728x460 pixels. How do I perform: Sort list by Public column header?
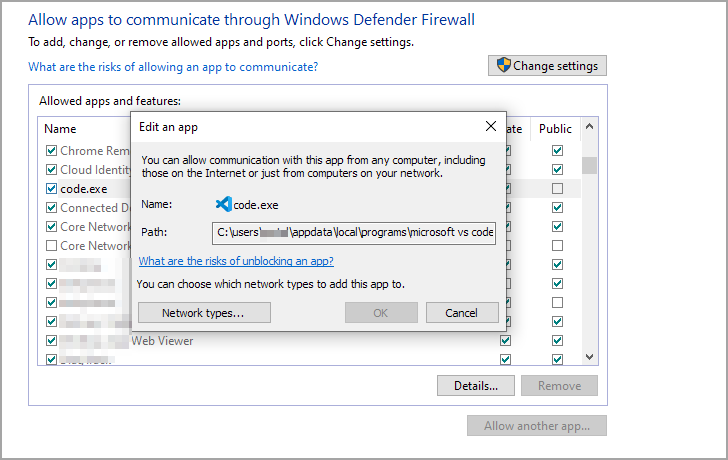[555, 129]
